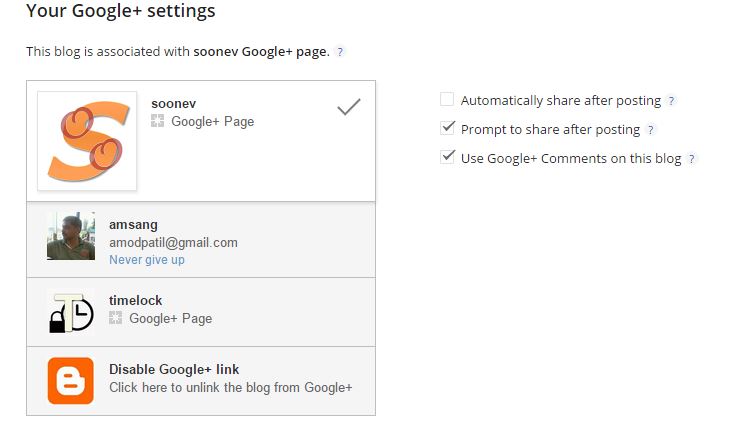
Task: Open help for Use Google+ Comments
Action: [691, 159]
